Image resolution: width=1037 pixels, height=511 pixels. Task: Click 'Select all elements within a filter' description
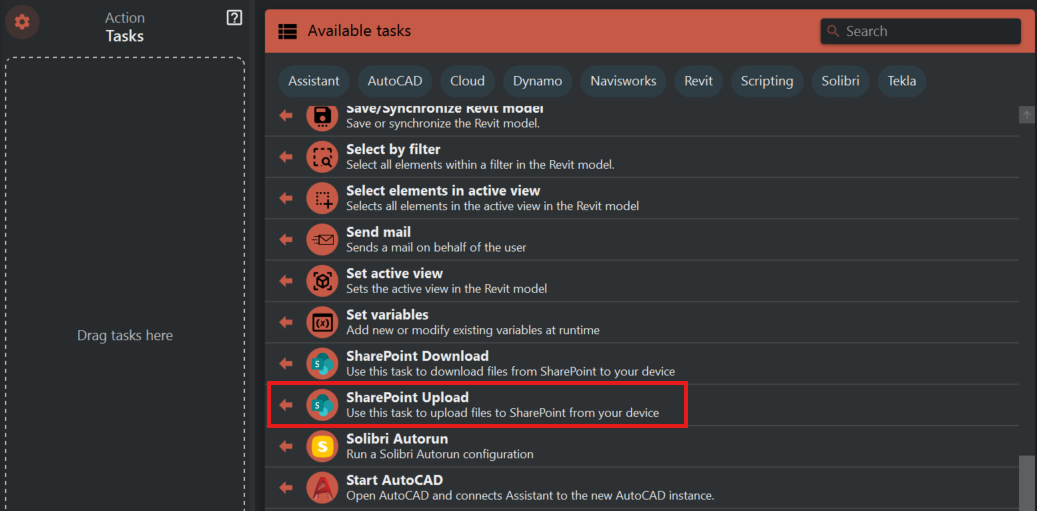tap(480, 165)
